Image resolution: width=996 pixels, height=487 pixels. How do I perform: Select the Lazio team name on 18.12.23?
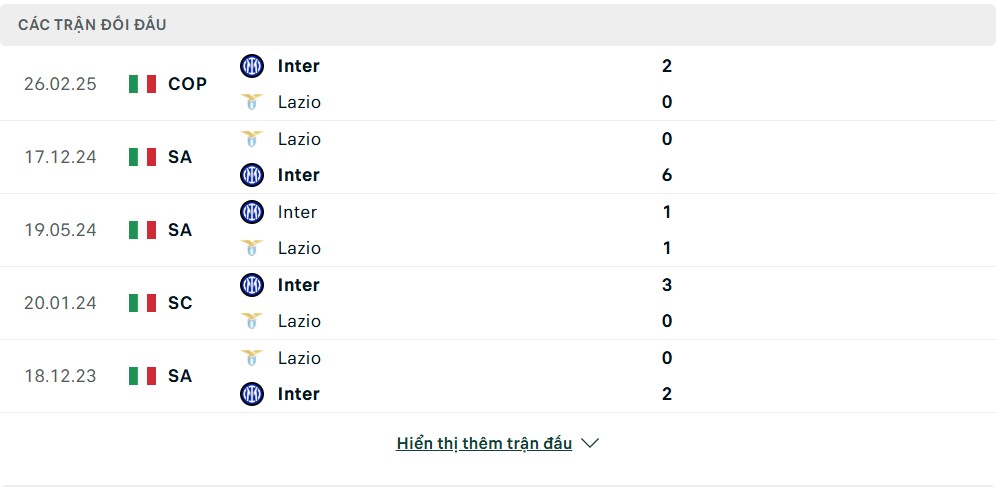coord(299,358)
